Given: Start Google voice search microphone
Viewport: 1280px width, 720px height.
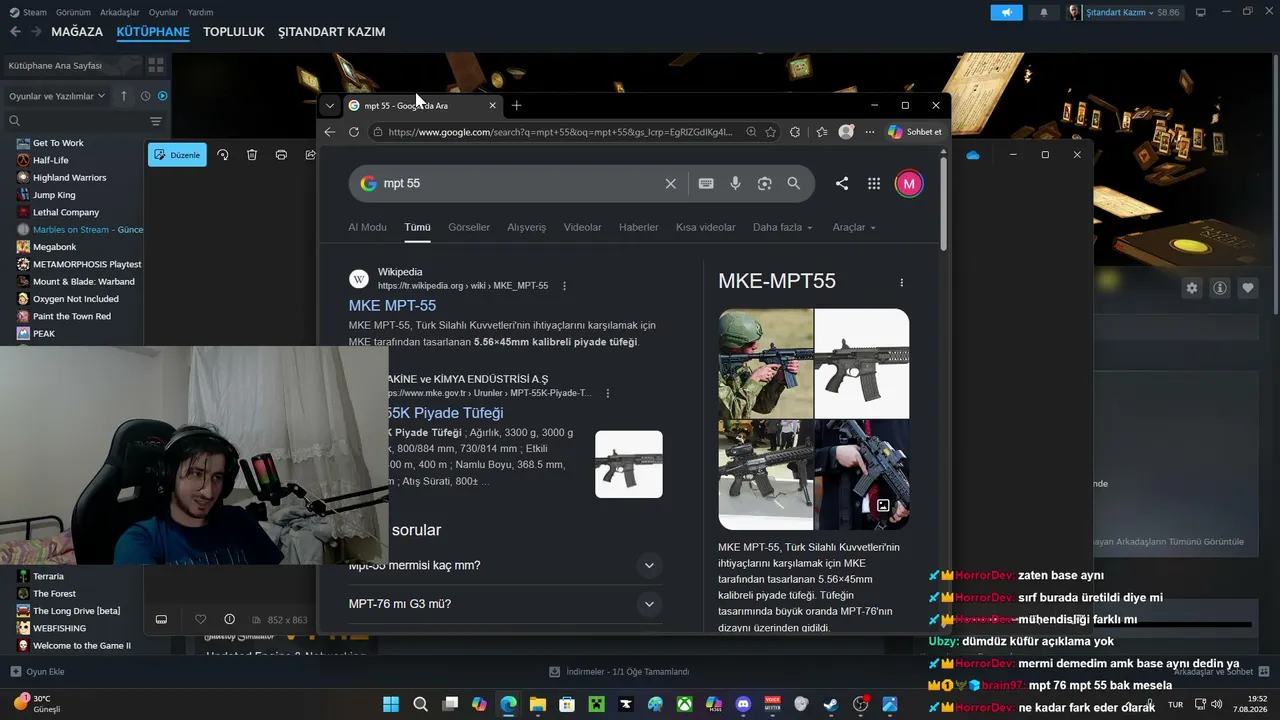Looking at the screenshot, I should pos(735,184).
